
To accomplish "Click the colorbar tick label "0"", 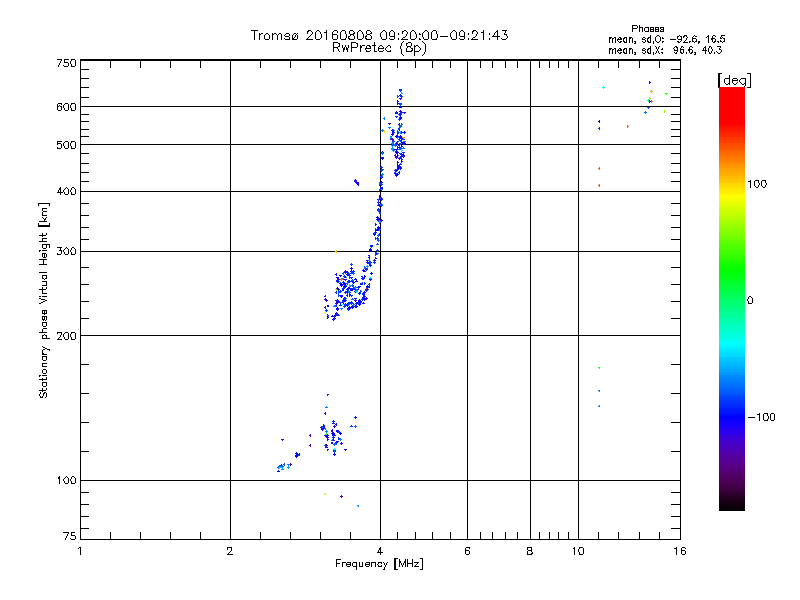I will 750,300.
